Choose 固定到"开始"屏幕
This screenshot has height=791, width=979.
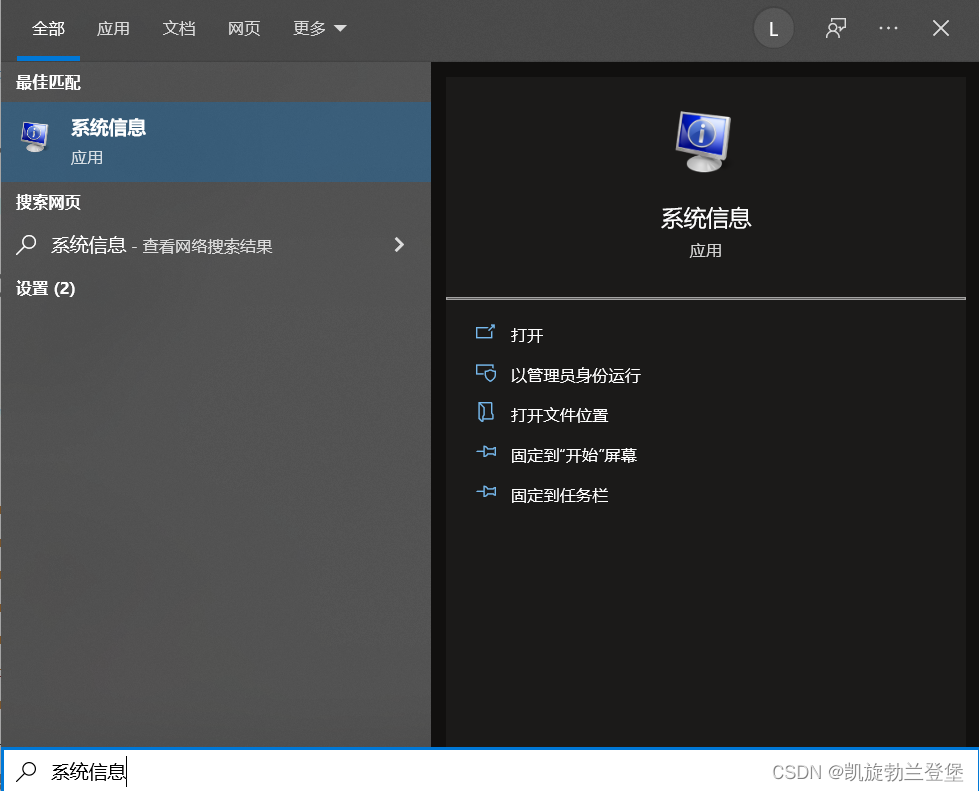tap(573, 455)
